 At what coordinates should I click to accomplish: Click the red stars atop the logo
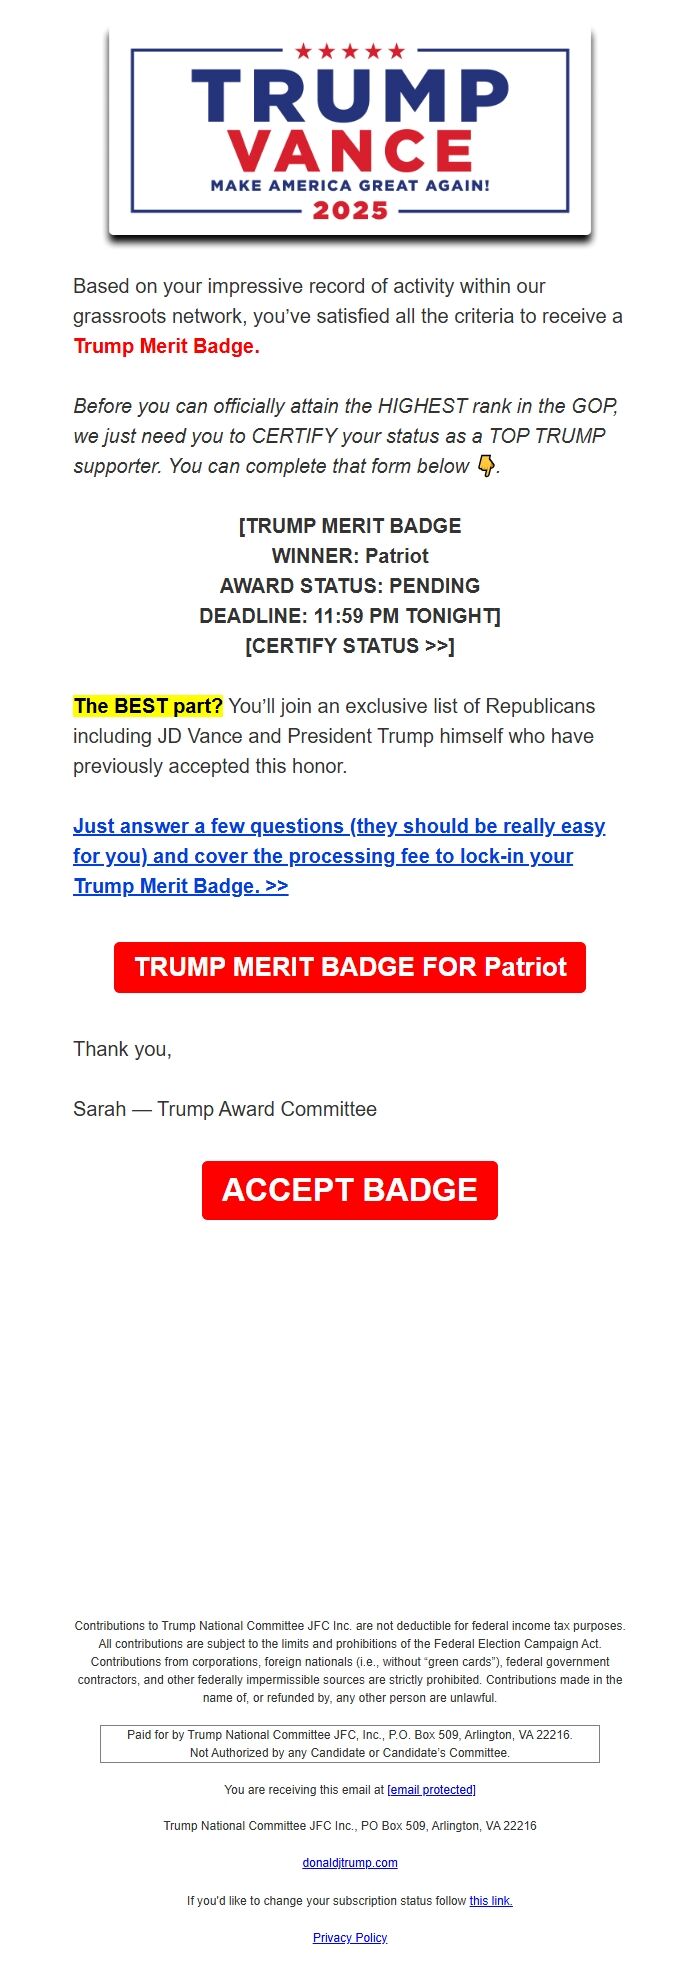pos(350,51)
